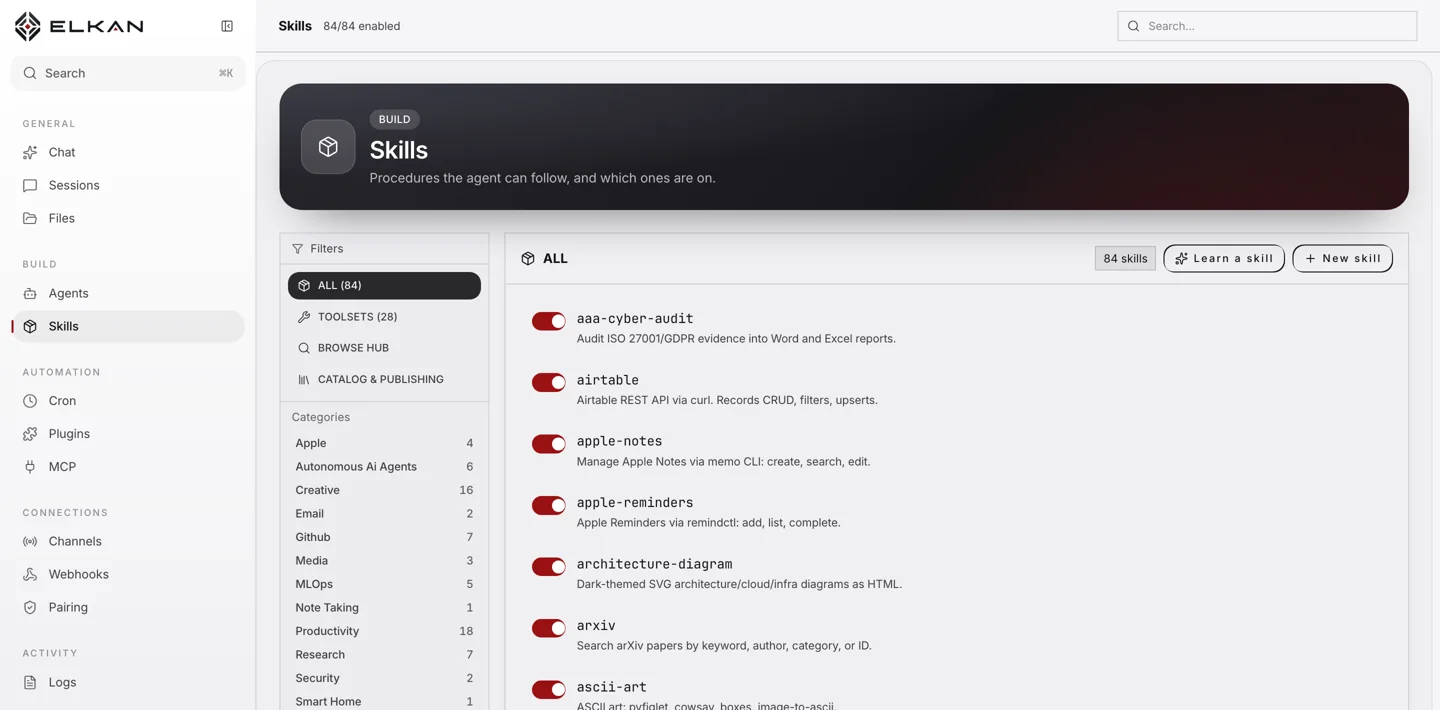Focus the top-right Search field
The height and width of the screenshot is (710, 1440).
[1267, 26]
